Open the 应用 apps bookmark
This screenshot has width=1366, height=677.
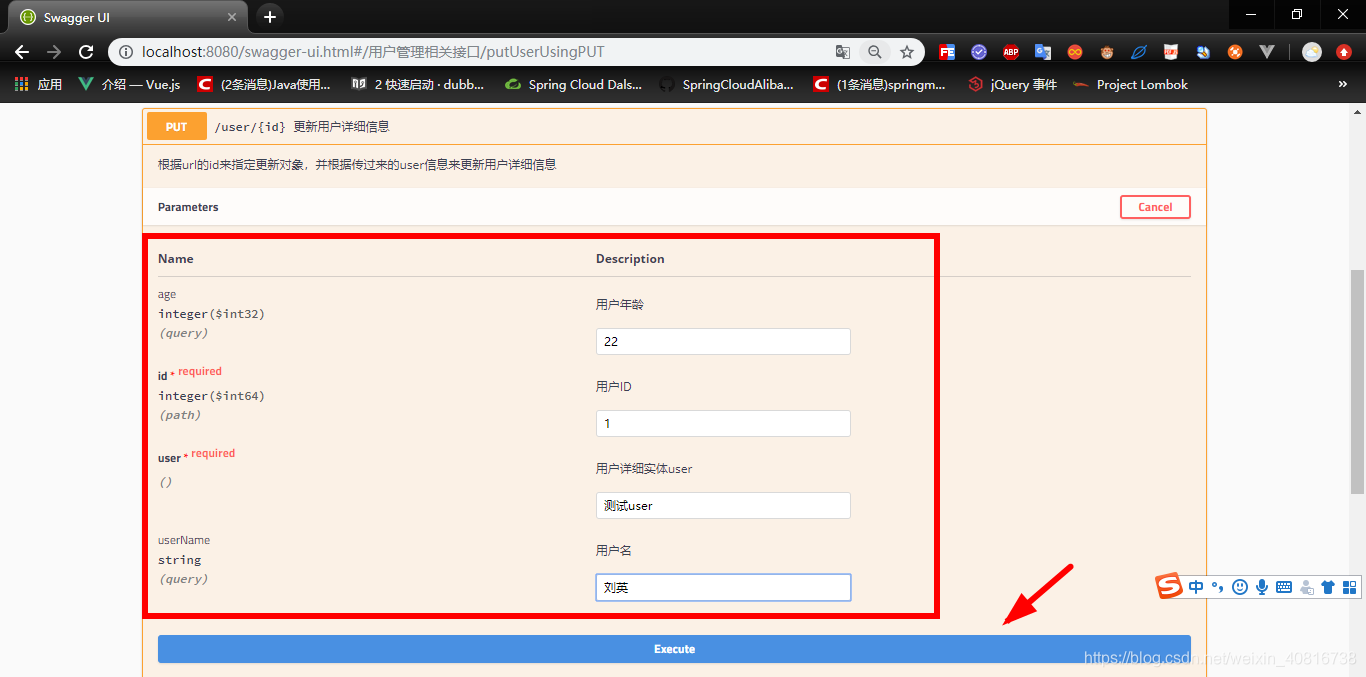pyautogui.click(x=38, y=85)
